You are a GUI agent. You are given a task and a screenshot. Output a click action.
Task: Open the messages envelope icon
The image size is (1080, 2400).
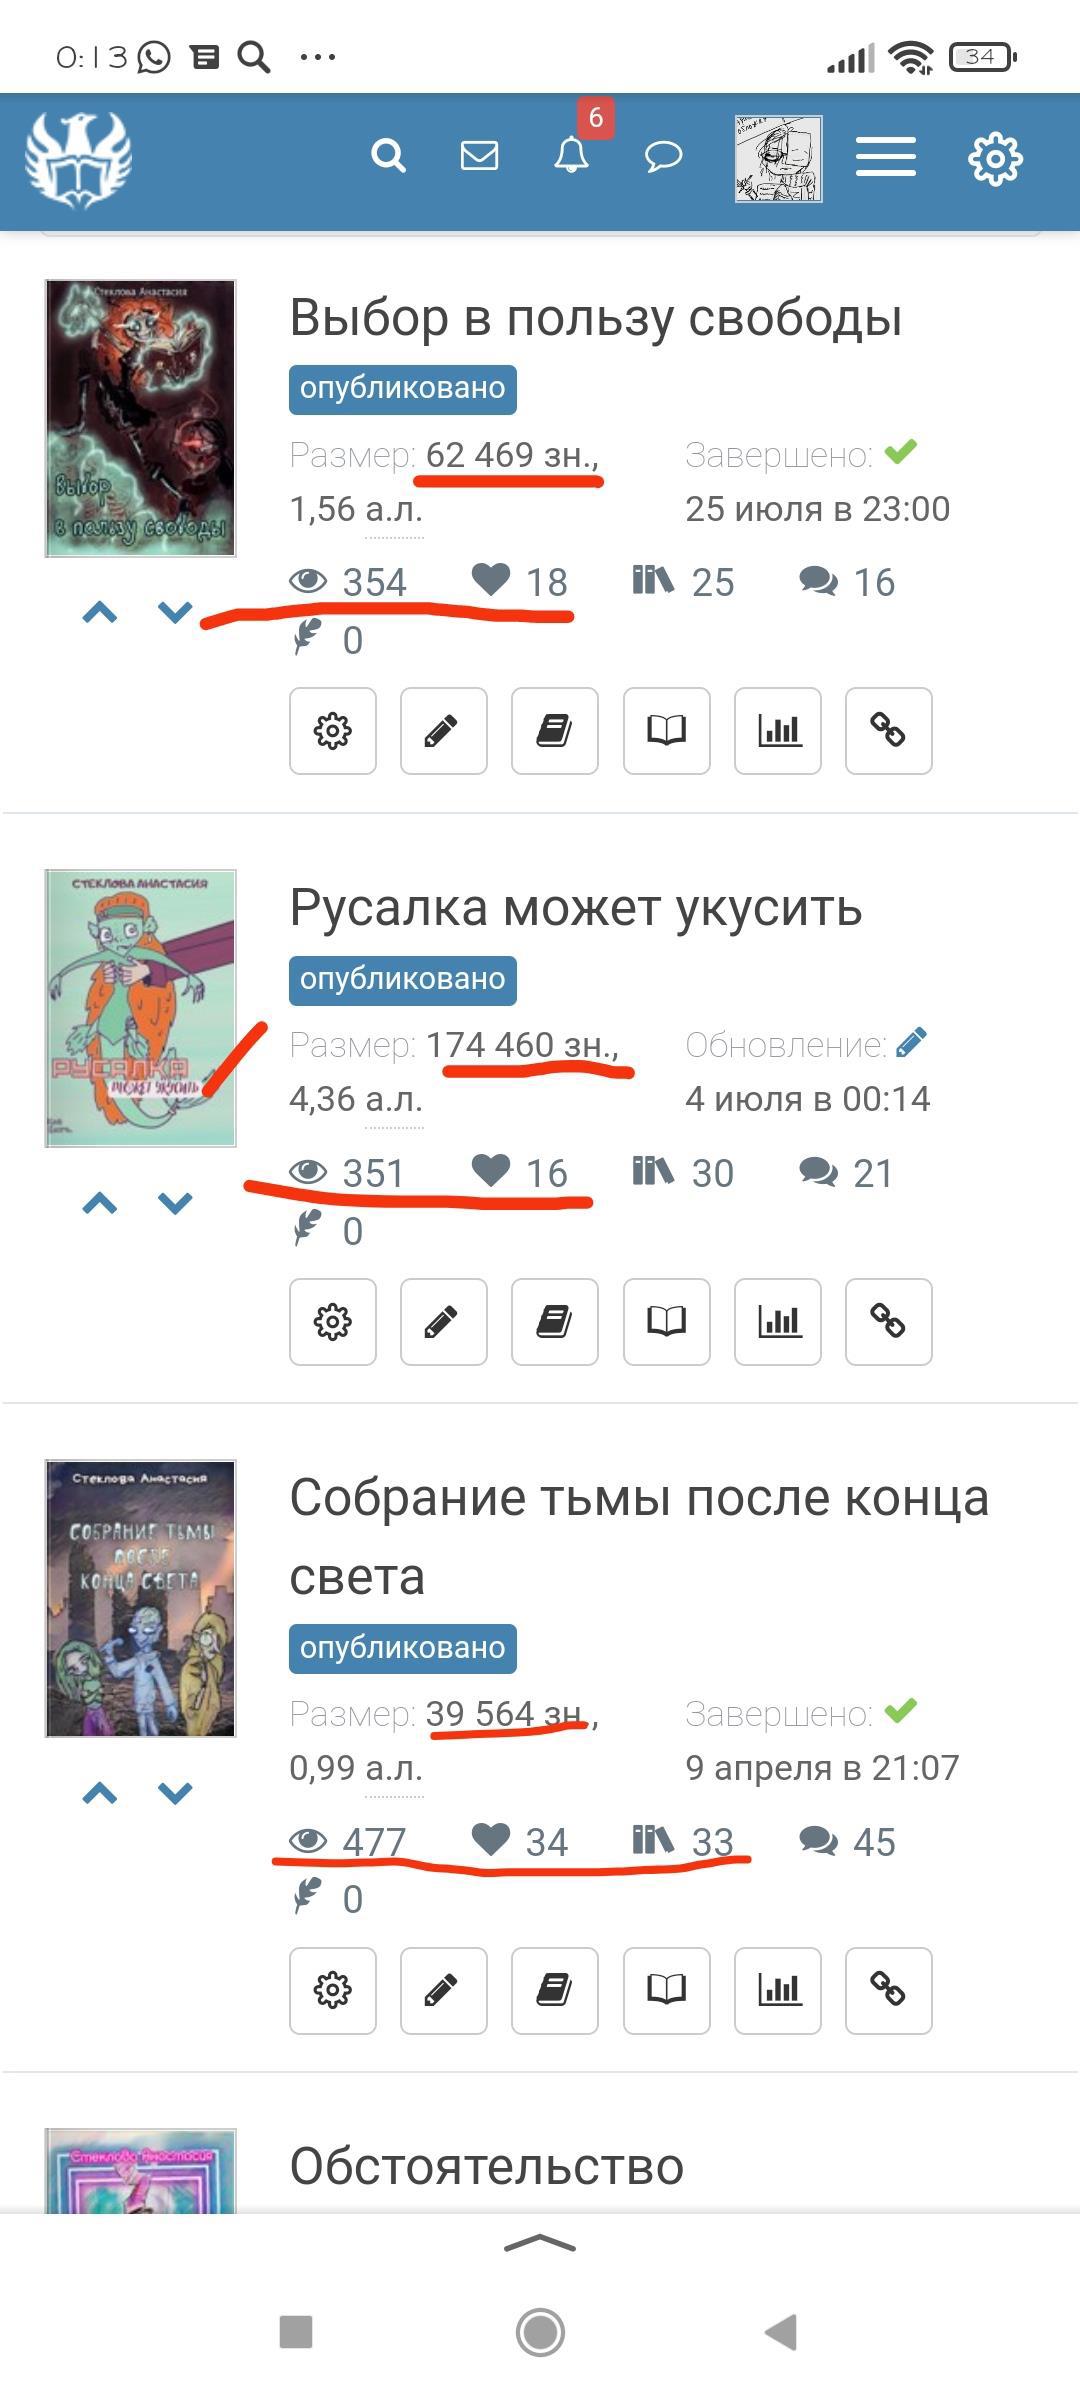[x=479, y=156]
